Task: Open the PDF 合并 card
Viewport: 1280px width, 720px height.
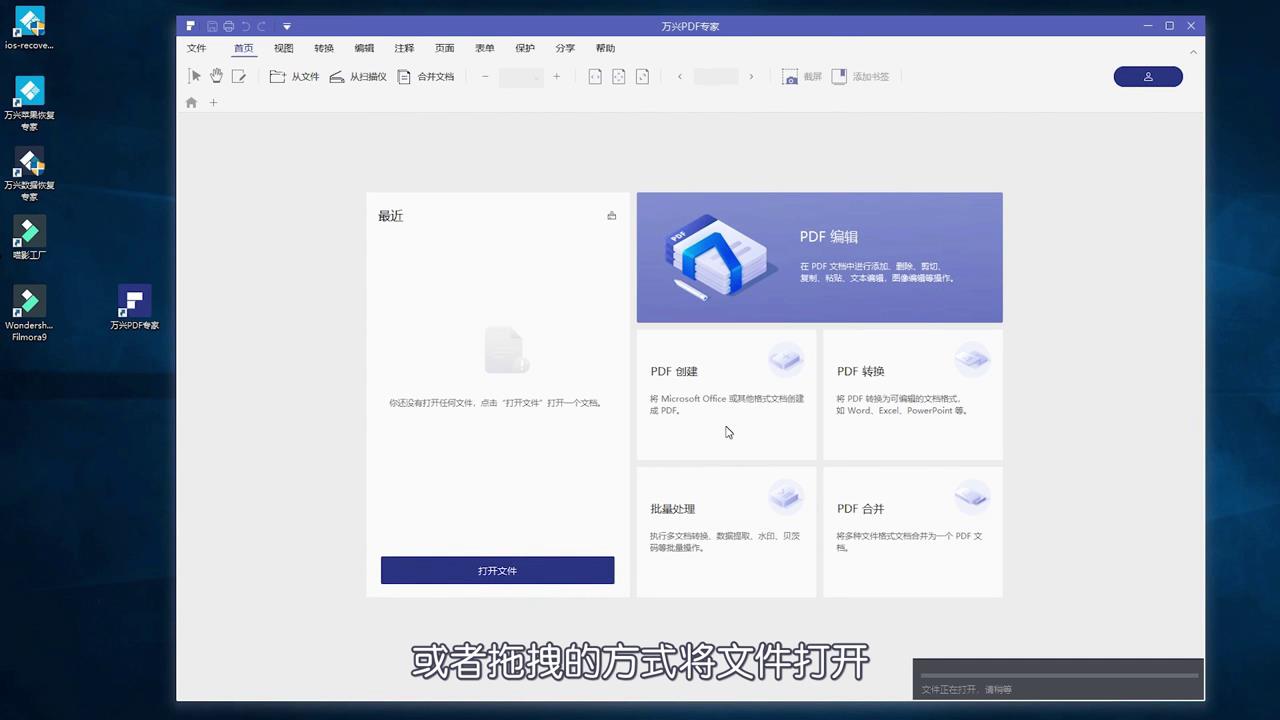Action: tap(912, 531)
